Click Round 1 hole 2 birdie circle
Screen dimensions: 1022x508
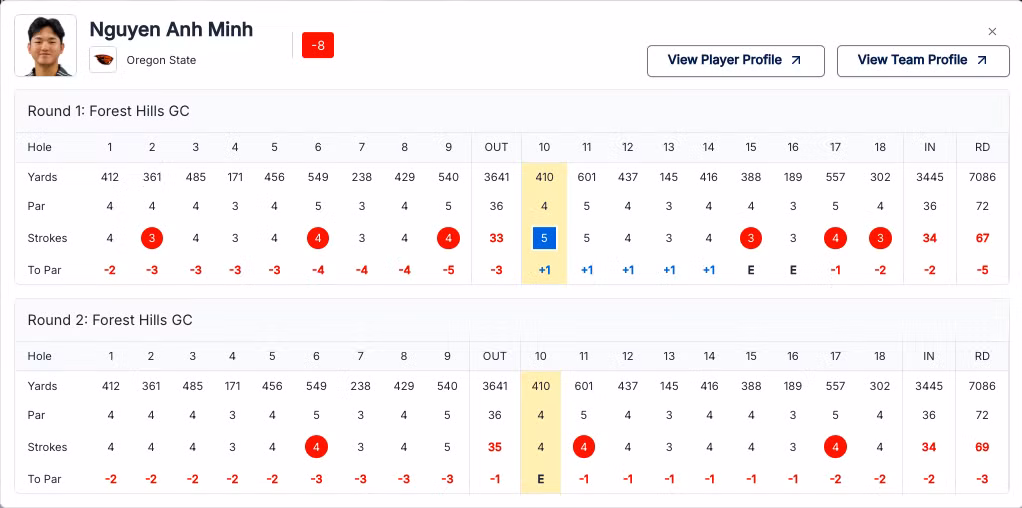point(152,239)
